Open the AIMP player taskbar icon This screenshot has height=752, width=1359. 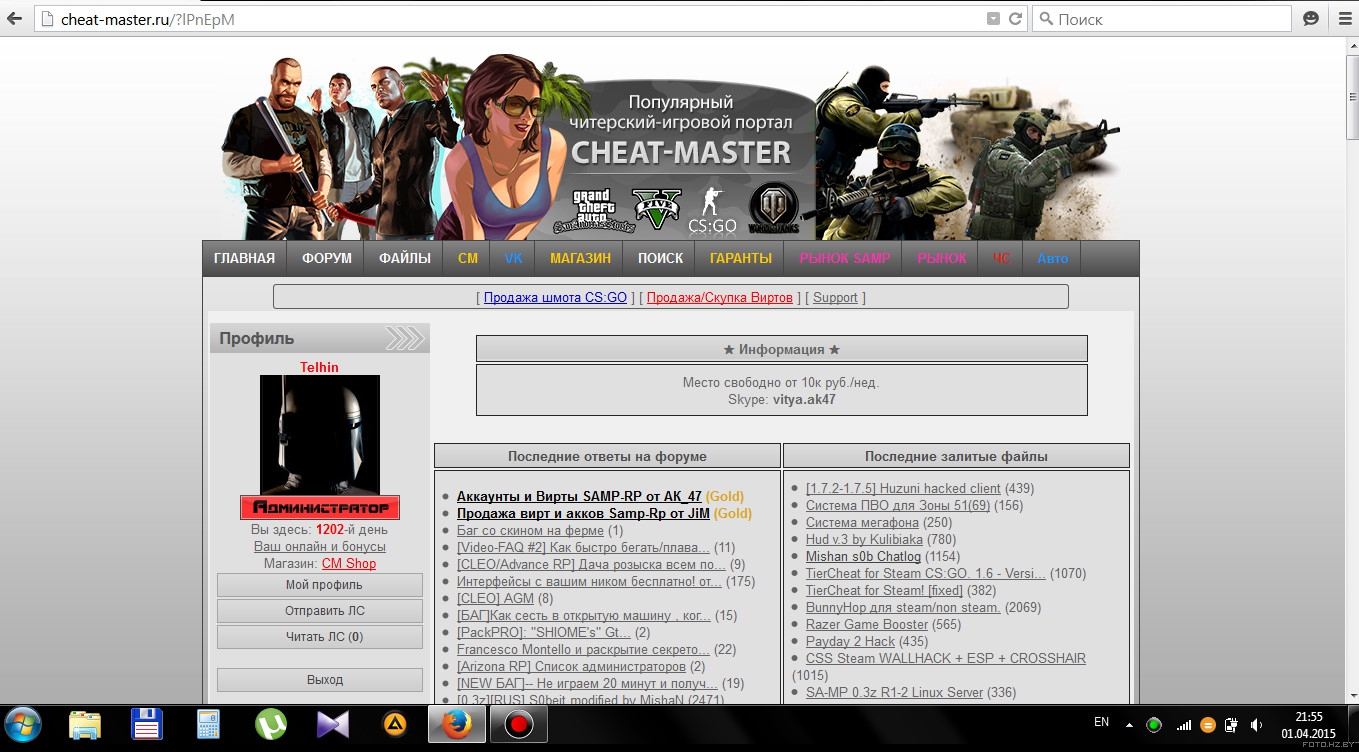click(396, 724)
